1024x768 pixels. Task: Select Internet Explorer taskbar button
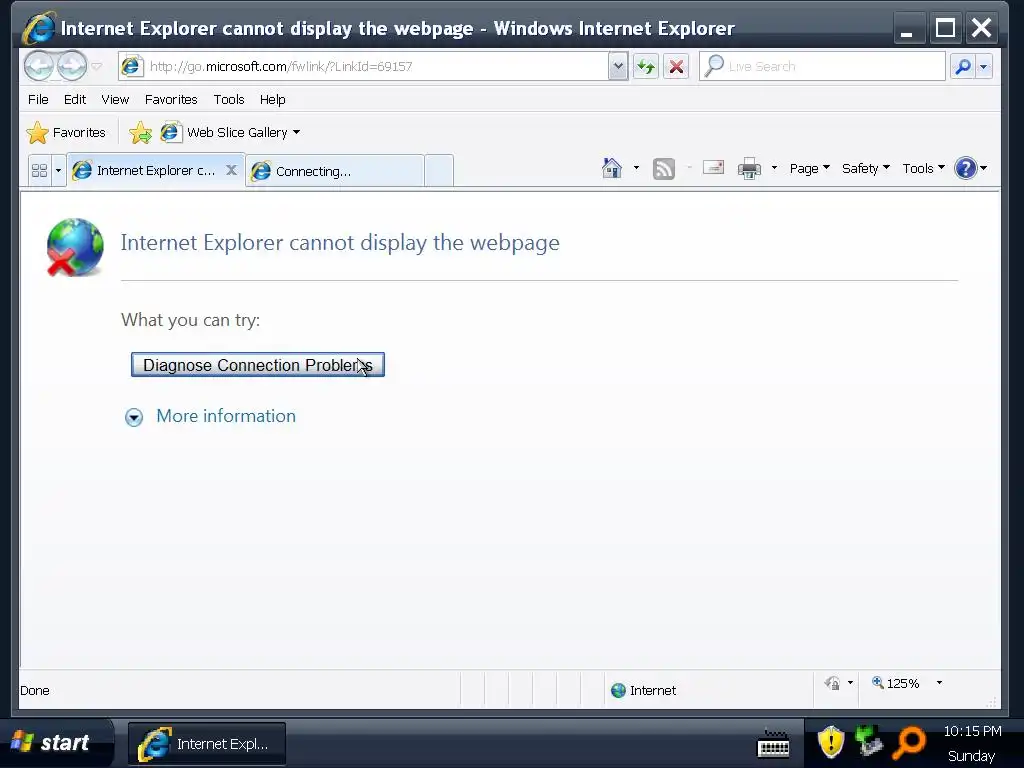206,744
